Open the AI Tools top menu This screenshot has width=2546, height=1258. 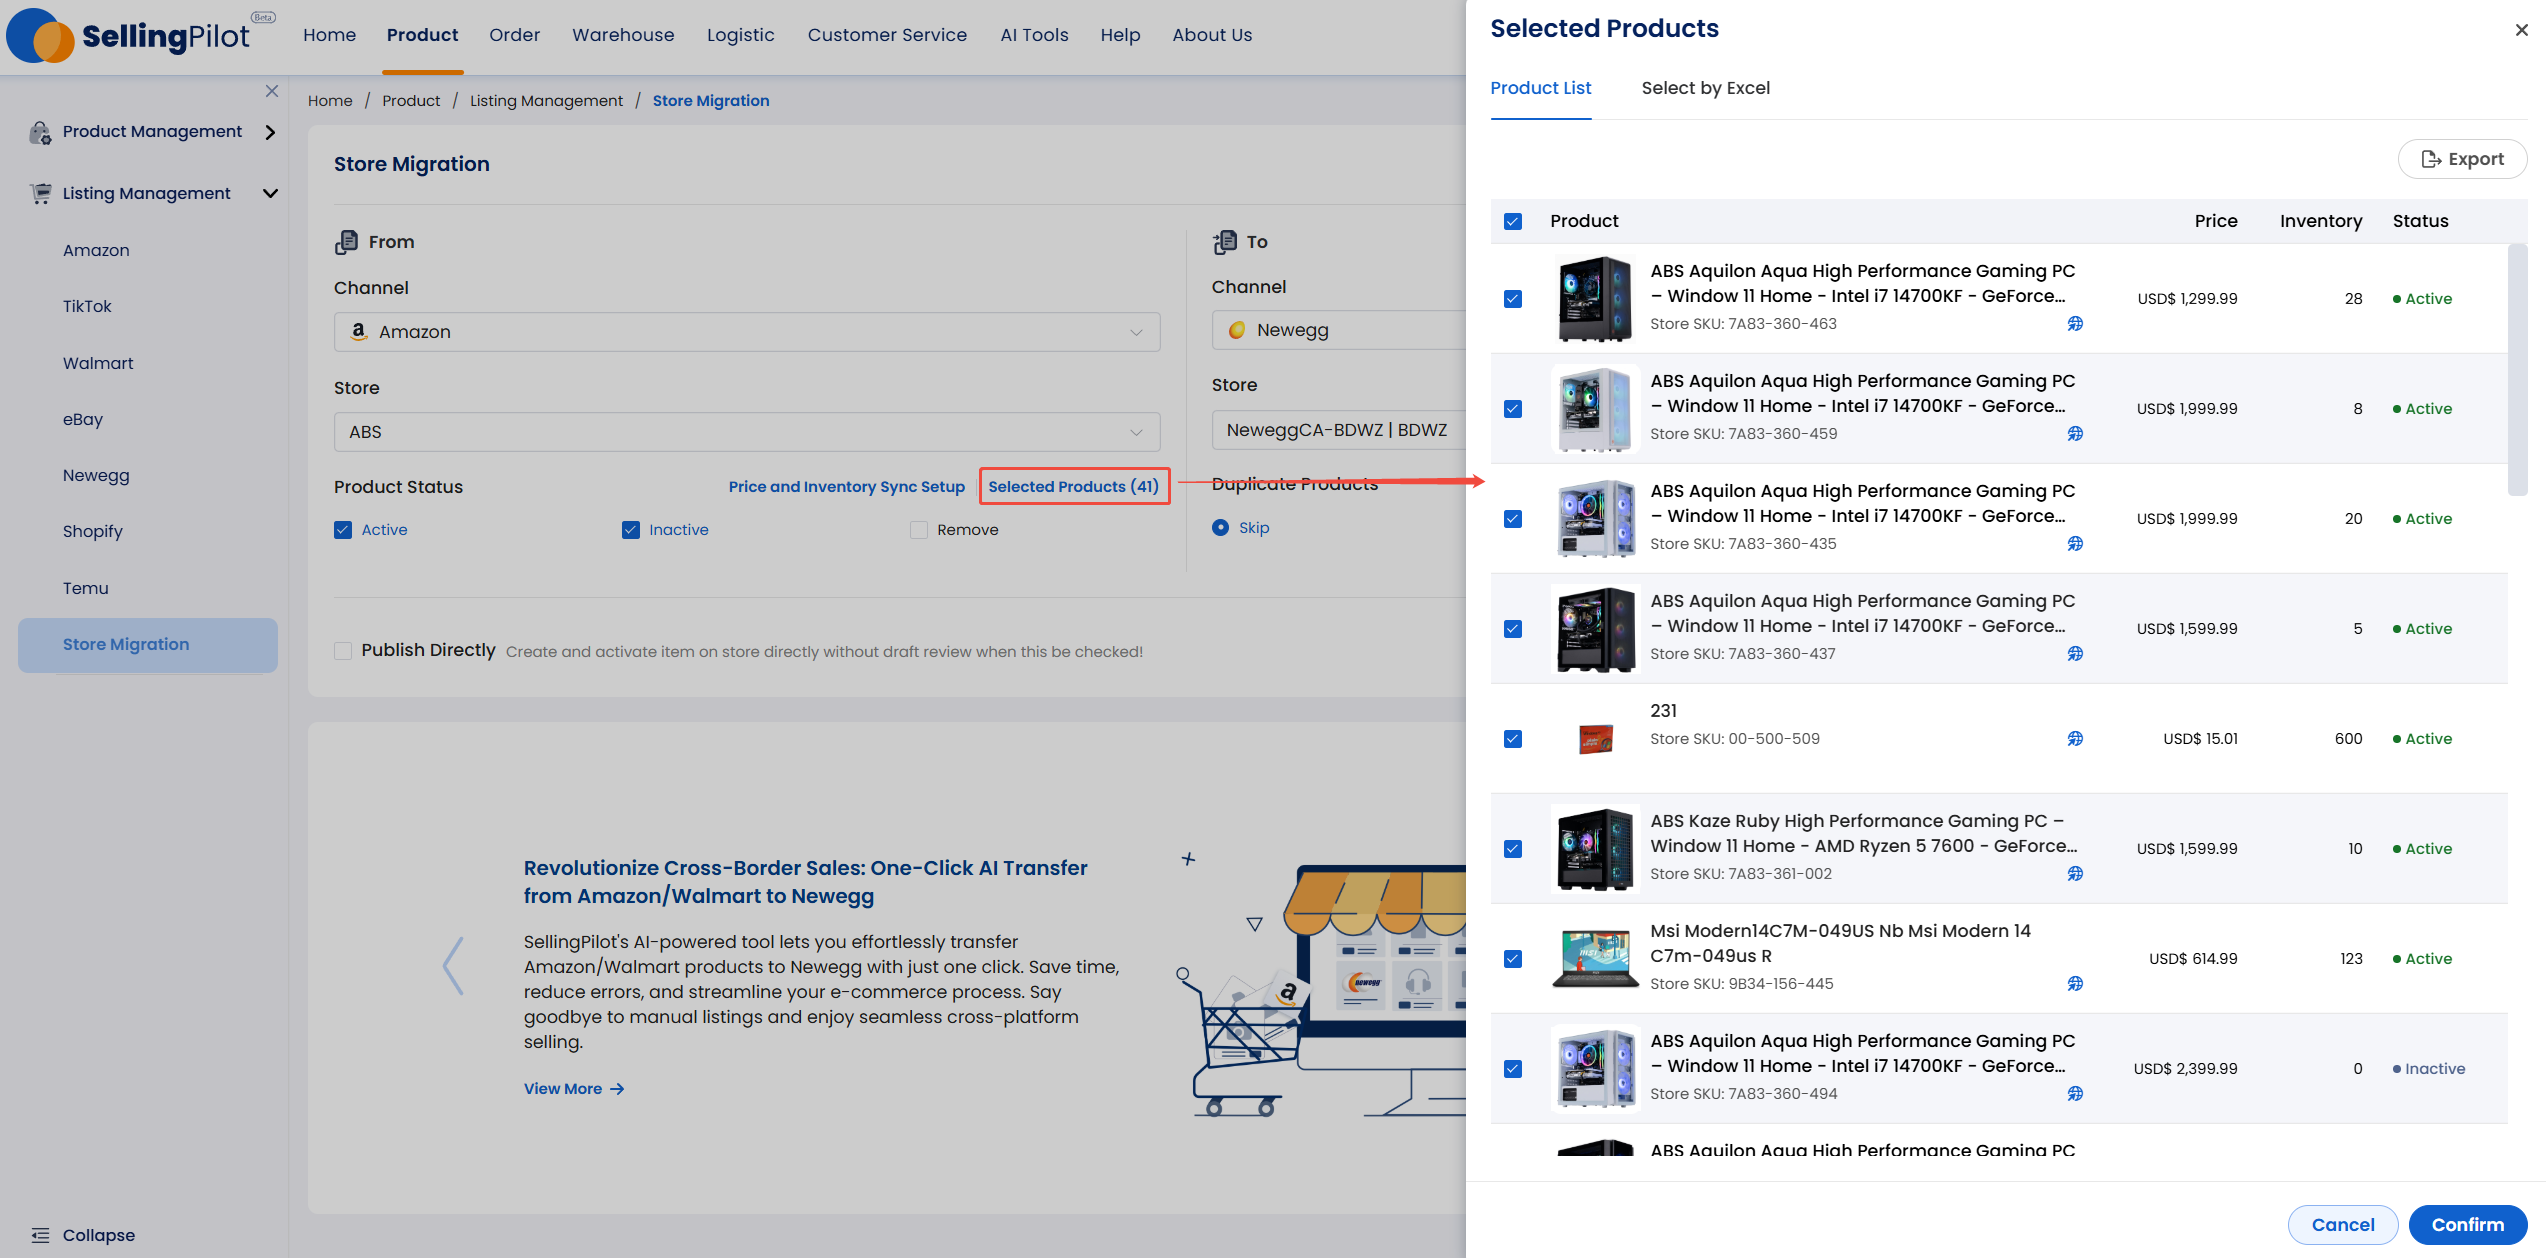(x=1034, y=35)
